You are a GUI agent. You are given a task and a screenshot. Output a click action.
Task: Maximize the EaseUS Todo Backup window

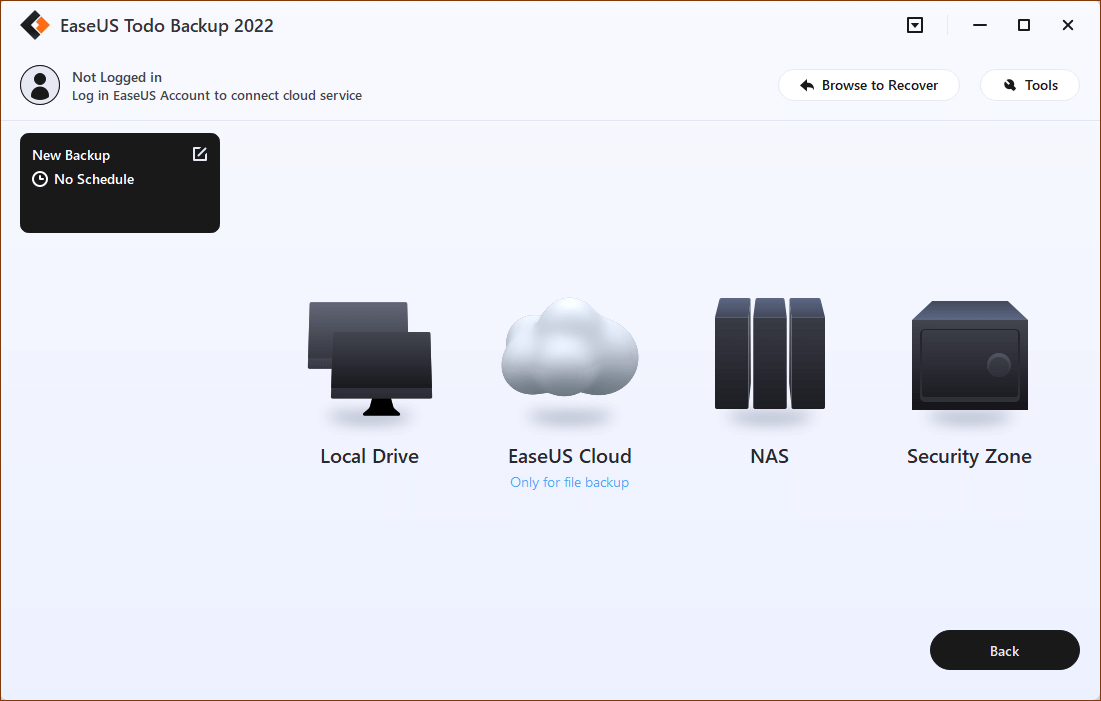pos(1024,26)
